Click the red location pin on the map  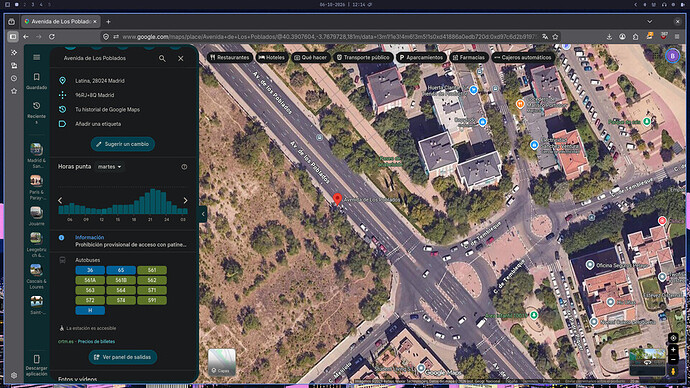click(338, 199)
